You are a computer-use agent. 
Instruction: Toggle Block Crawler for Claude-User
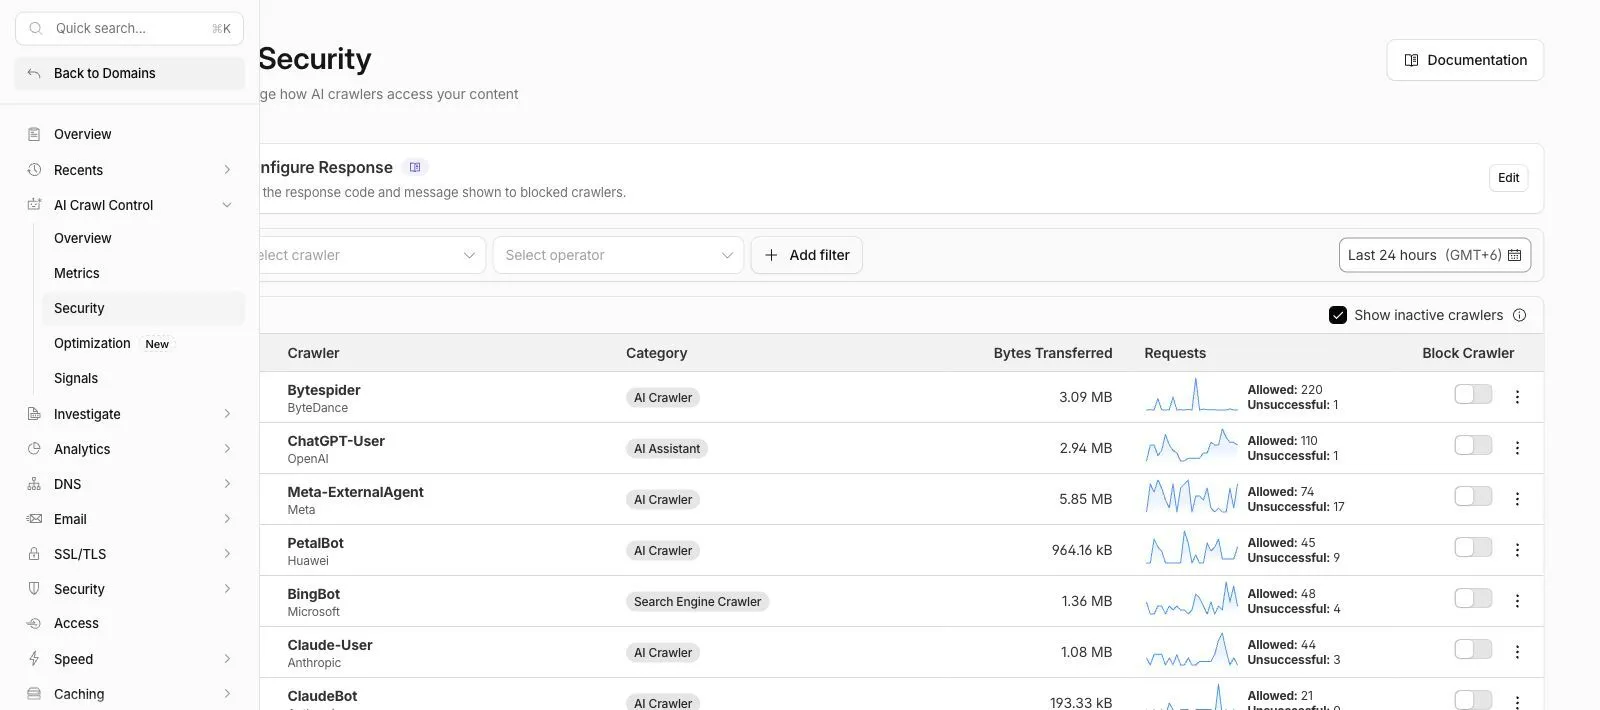click(x=1473, y=649)
